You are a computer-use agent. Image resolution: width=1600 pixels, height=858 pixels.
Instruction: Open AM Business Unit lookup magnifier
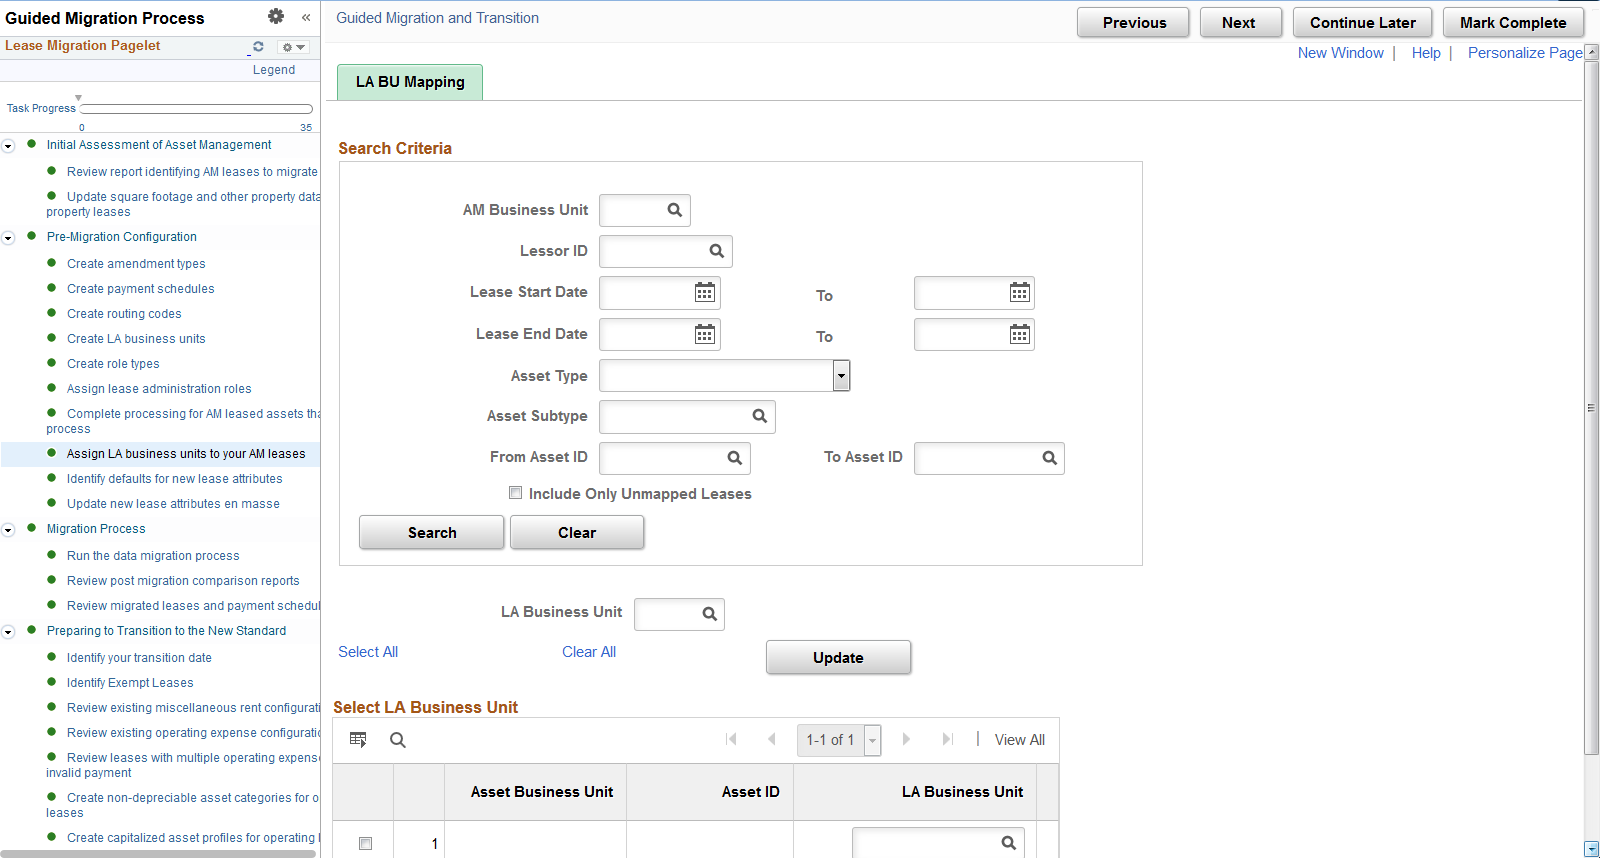coord(675,210)
